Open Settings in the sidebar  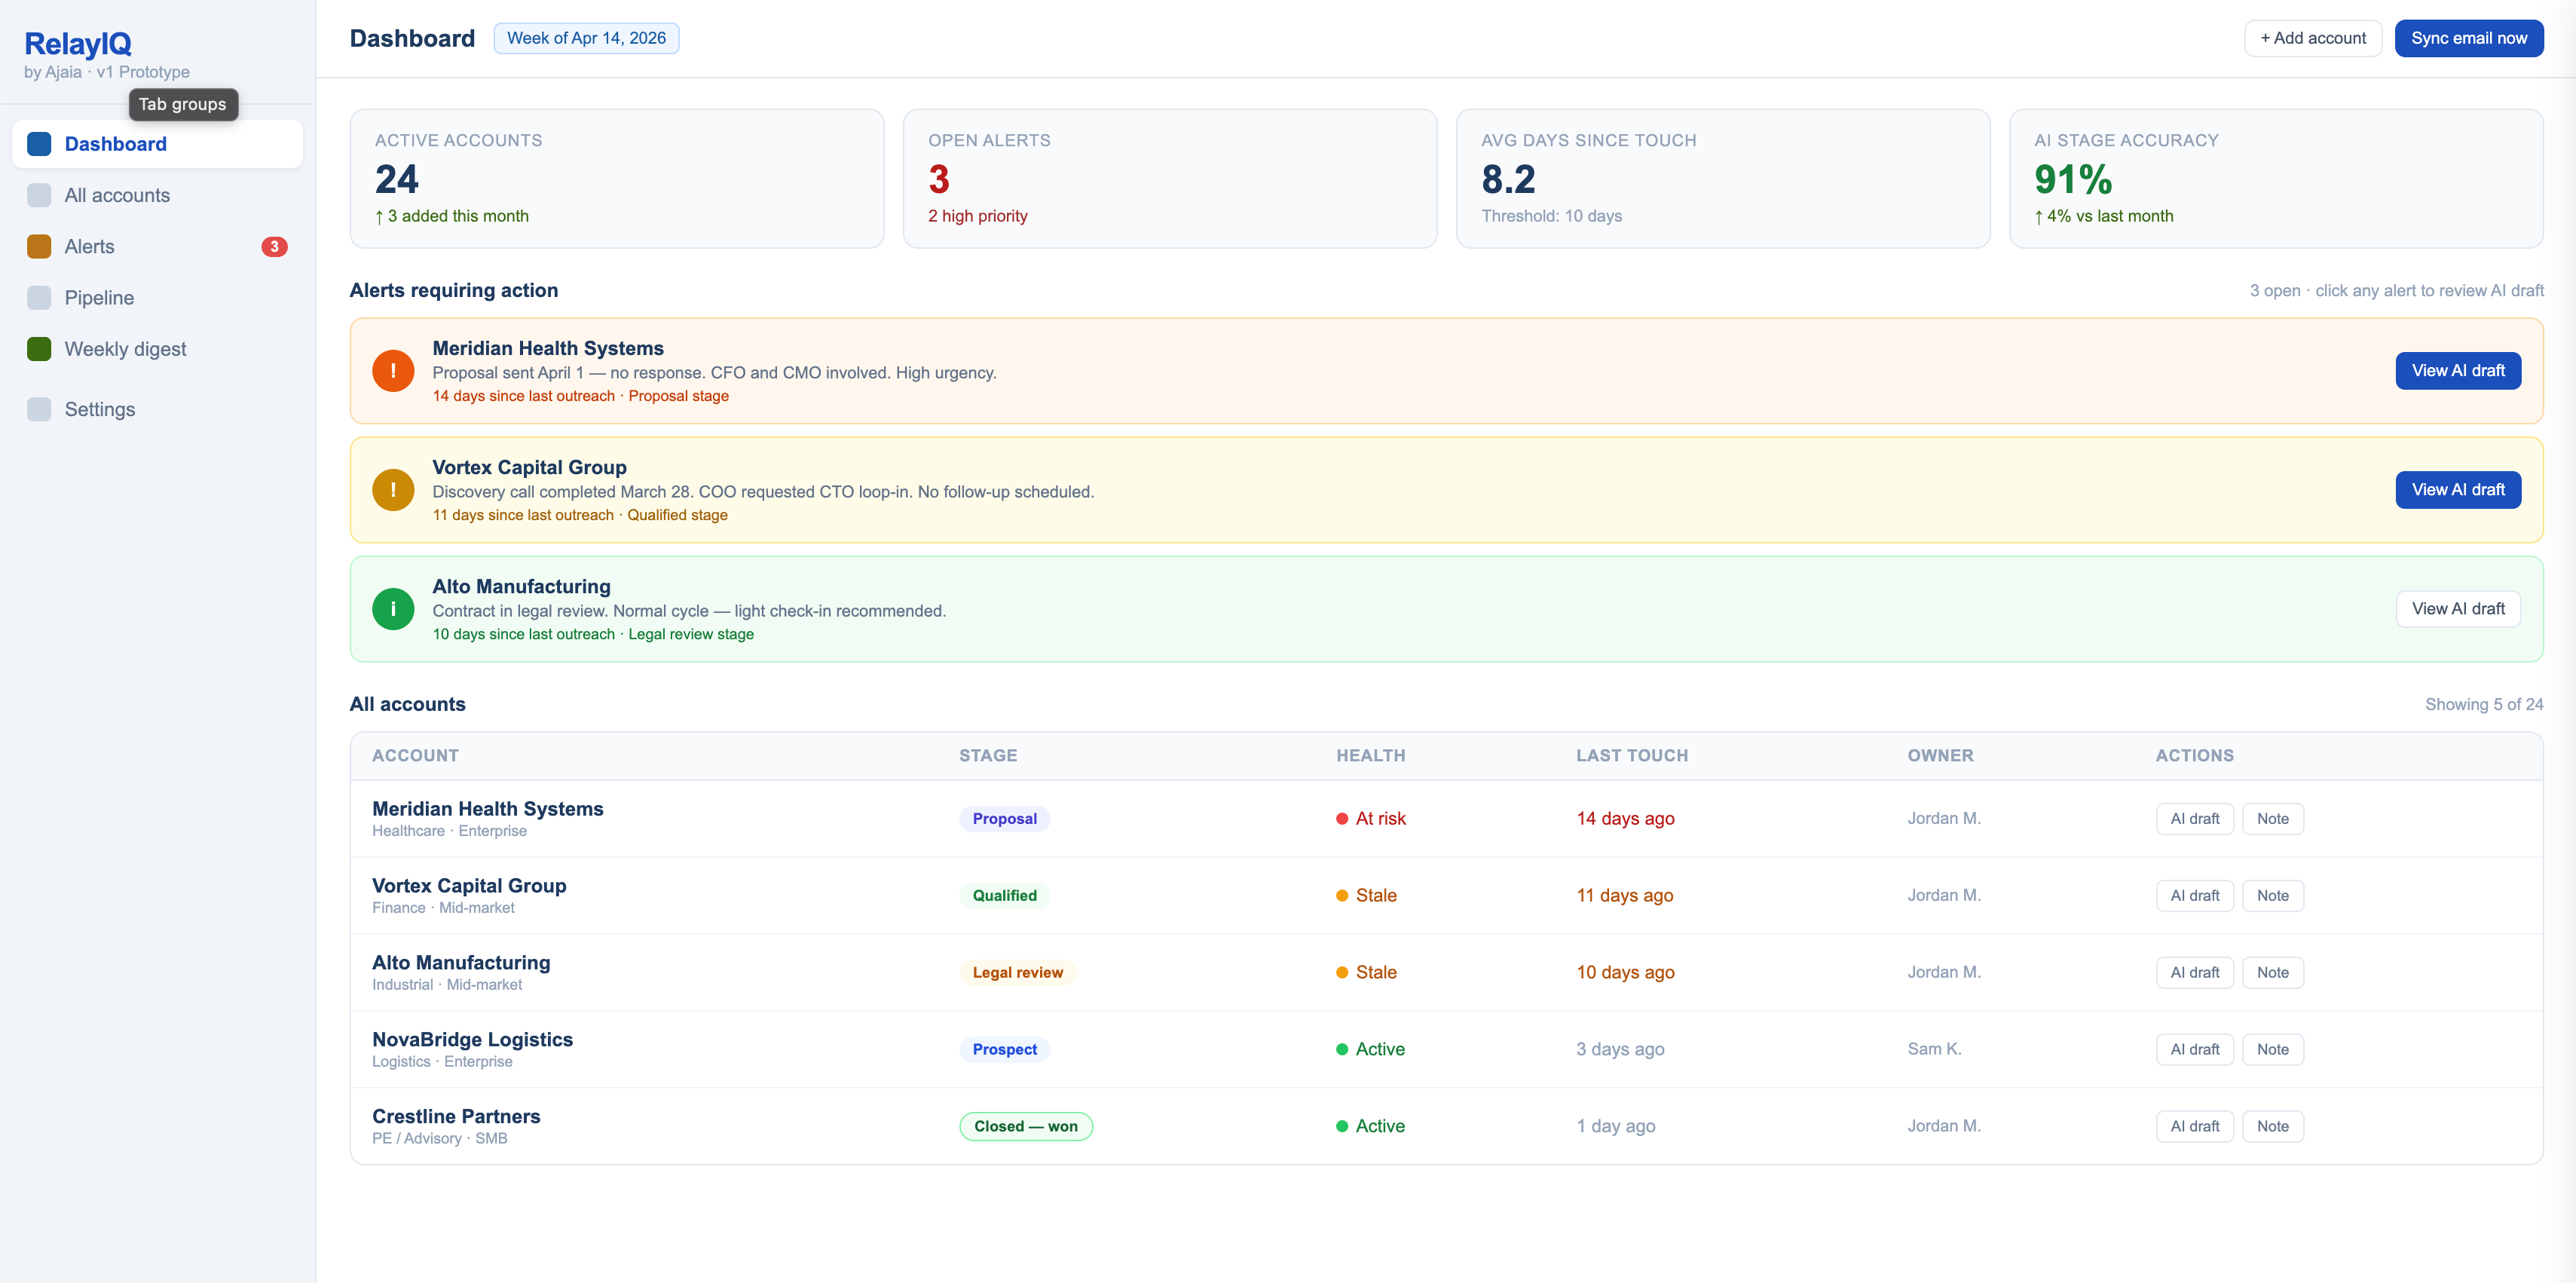157,409
